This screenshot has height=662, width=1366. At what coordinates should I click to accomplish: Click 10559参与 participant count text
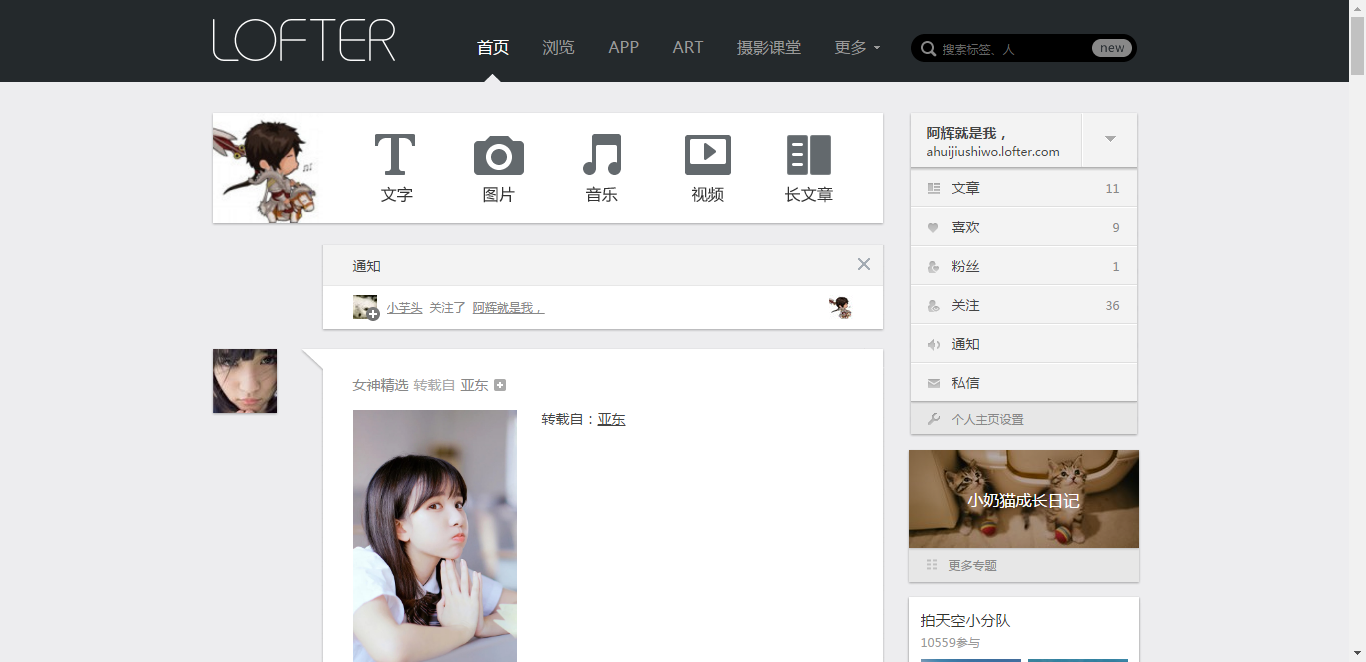[x=950, y=643]
